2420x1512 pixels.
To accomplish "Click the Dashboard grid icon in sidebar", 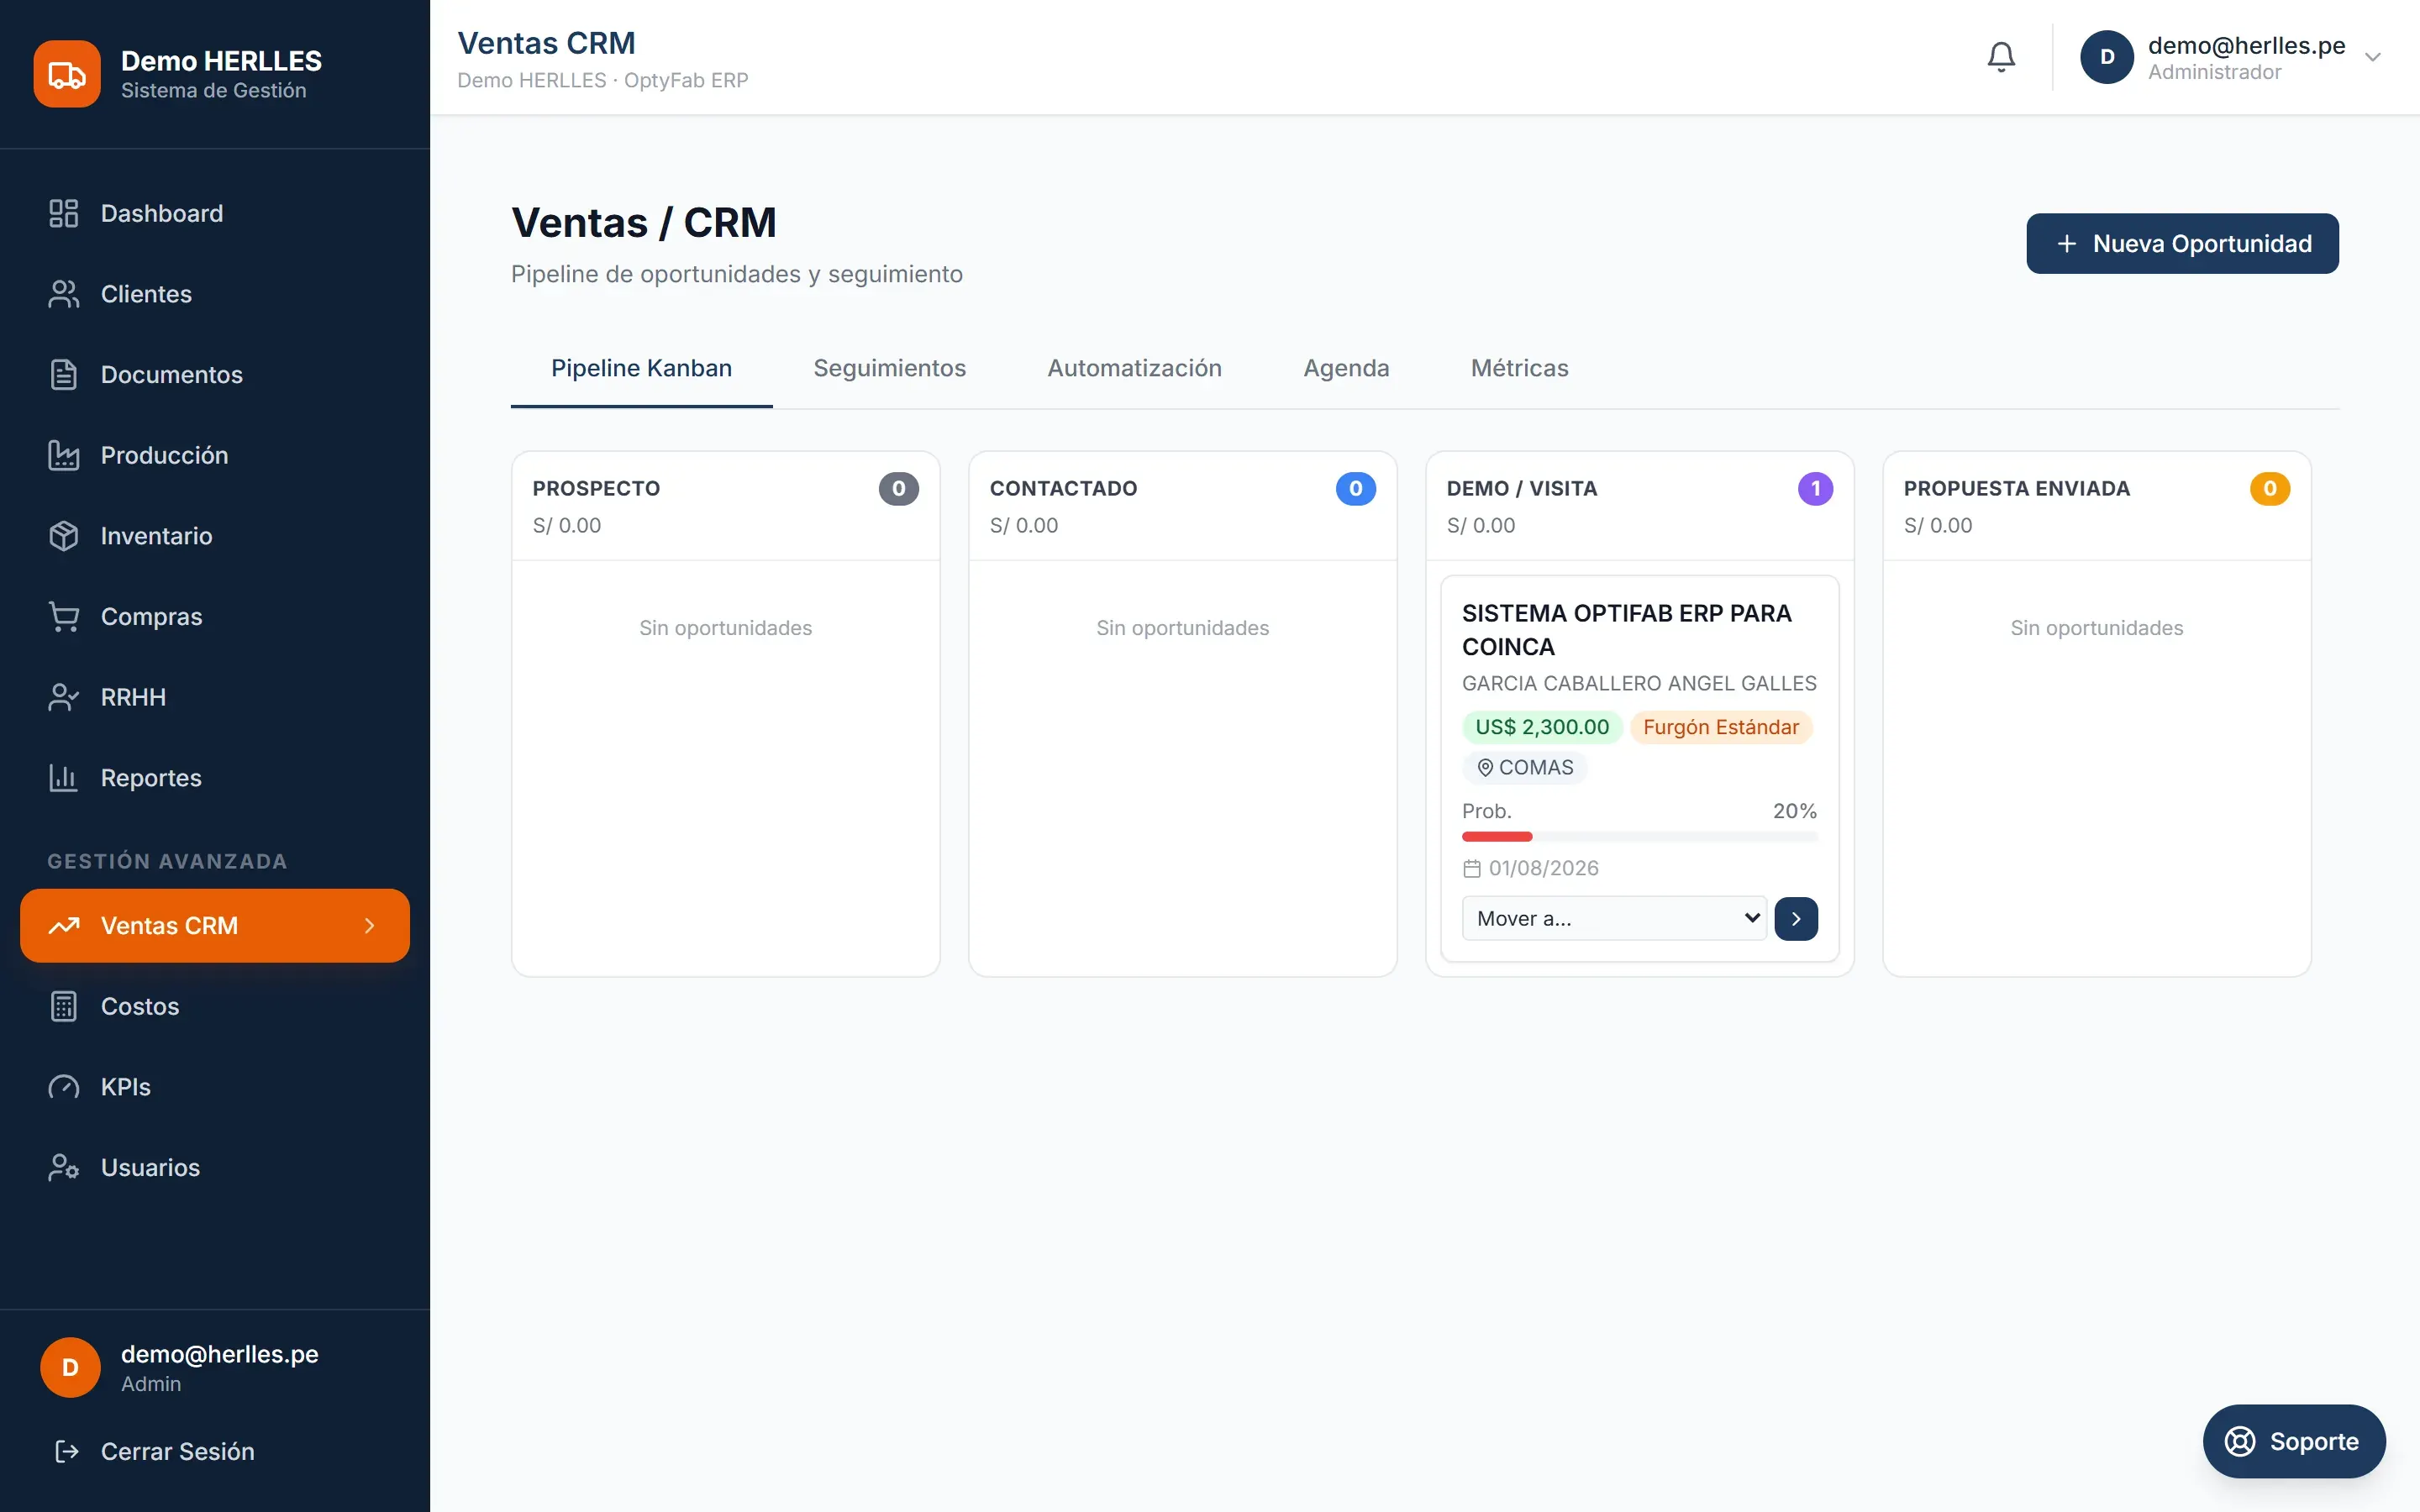I will [64, 213].
